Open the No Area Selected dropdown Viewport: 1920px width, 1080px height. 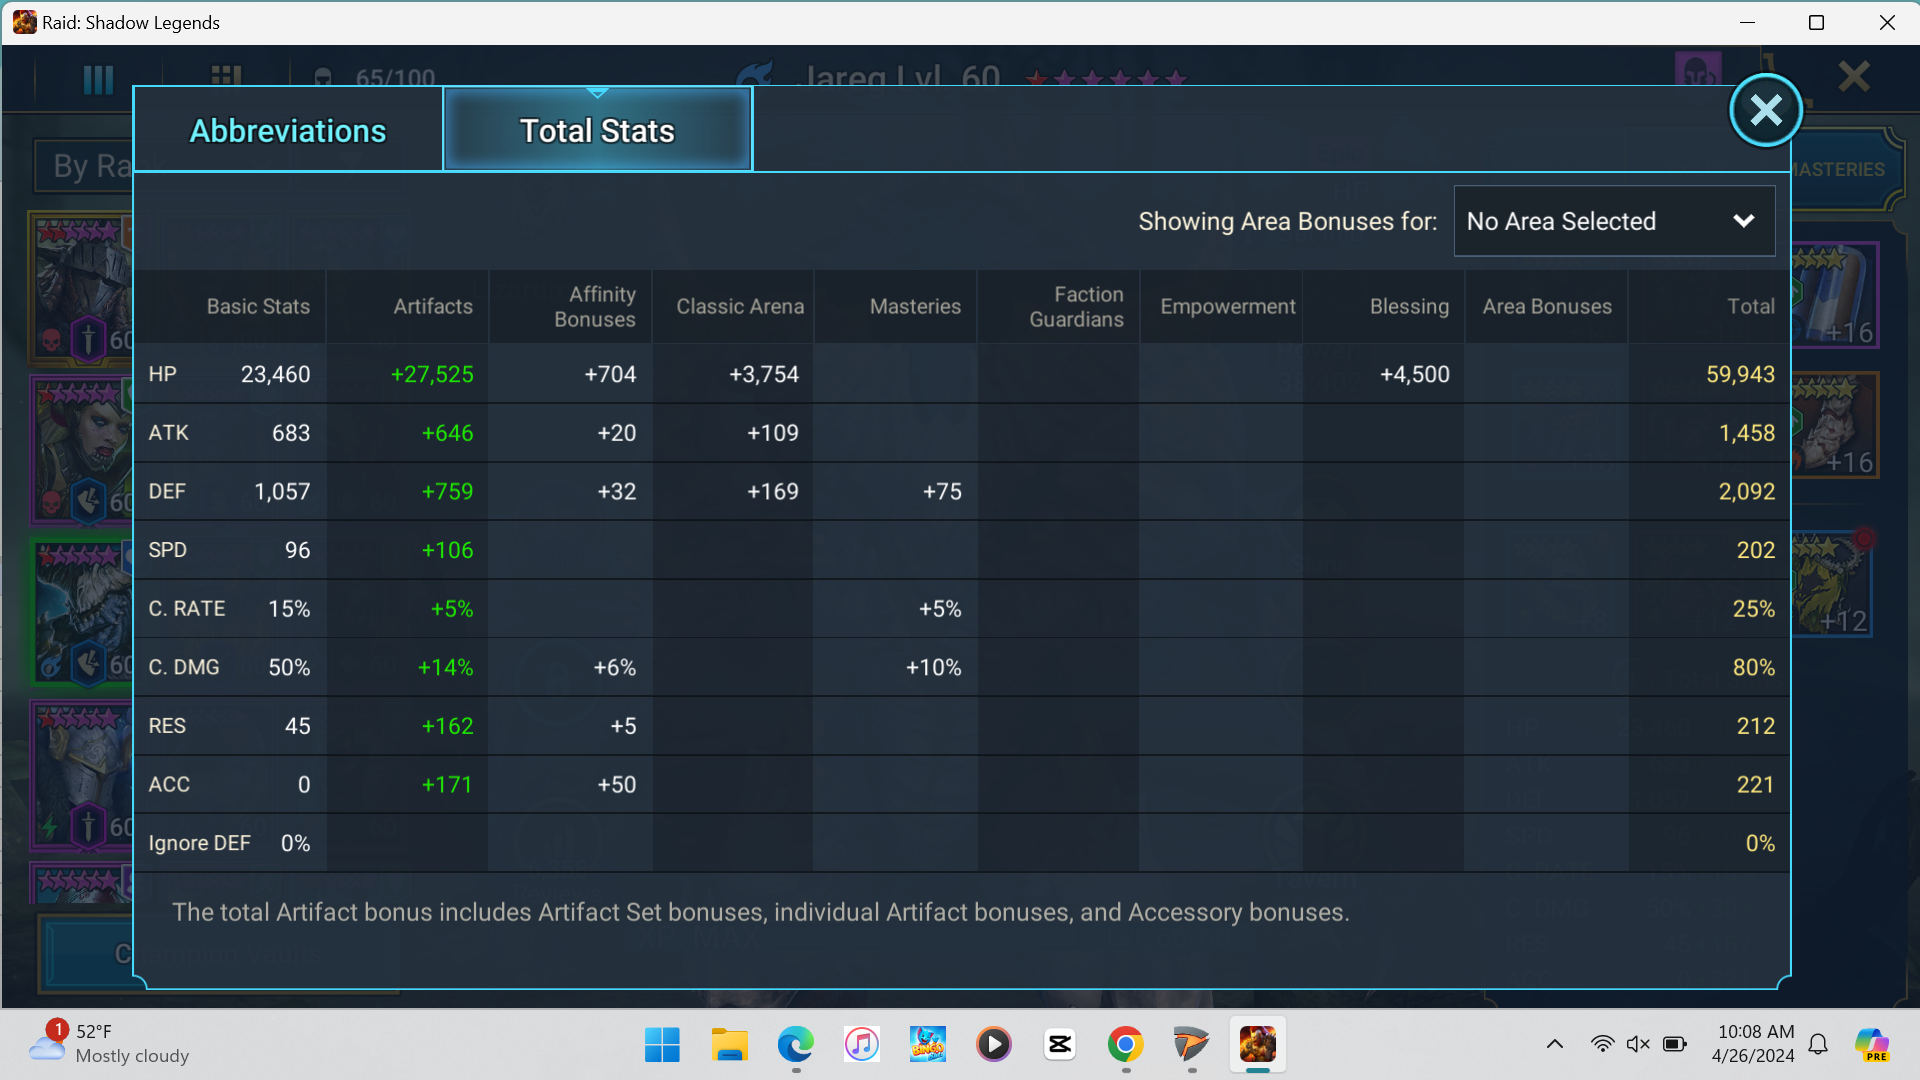[1614, 221]
